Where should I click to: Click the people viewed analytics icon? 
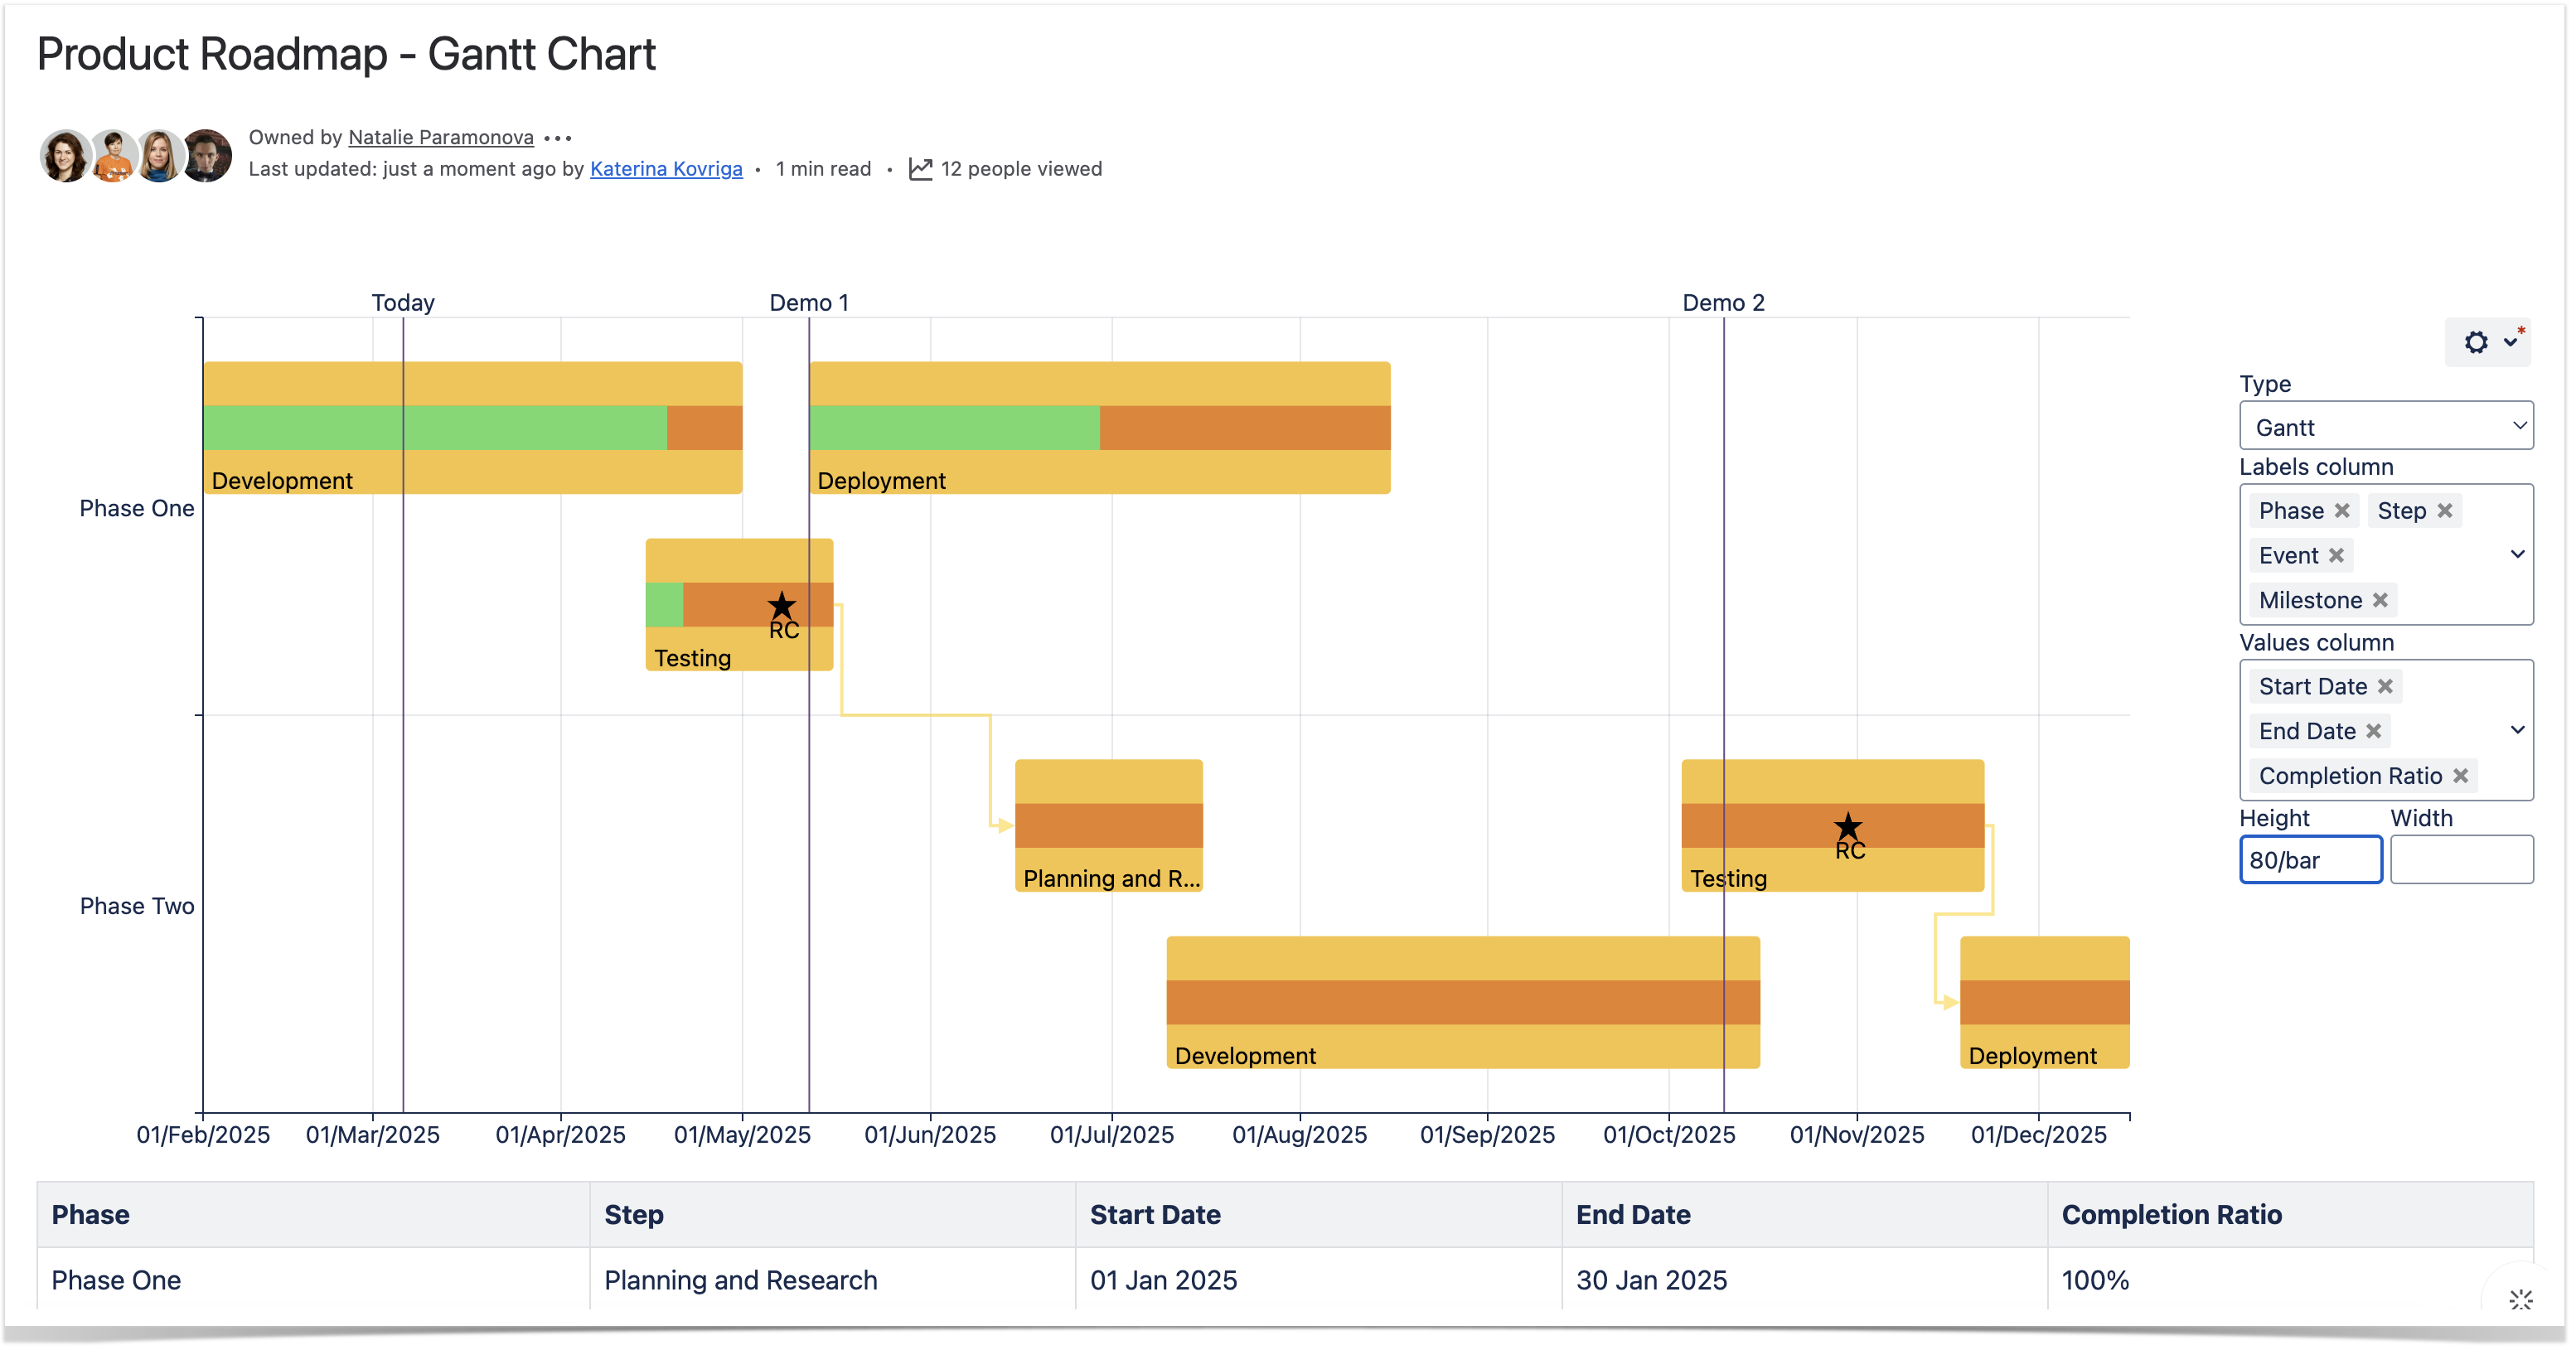(920, 169)
